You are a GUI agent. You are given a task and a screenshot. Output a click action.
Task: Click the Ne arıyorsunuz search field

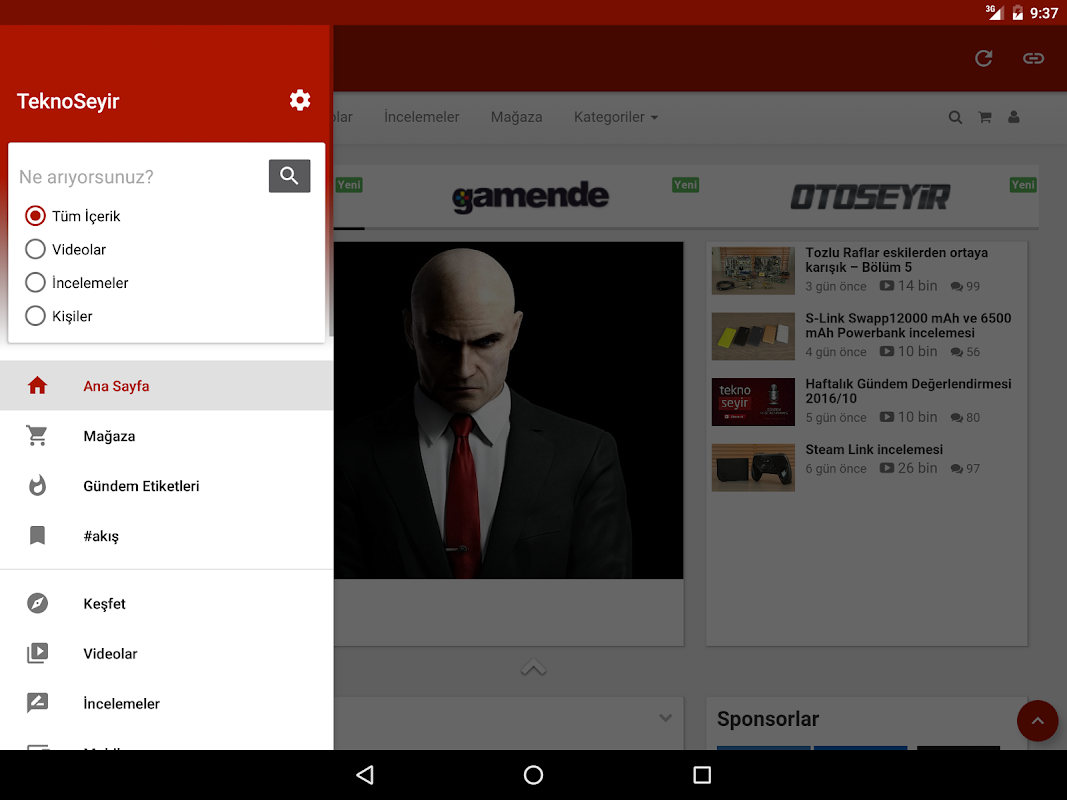[x=139, y=177]
